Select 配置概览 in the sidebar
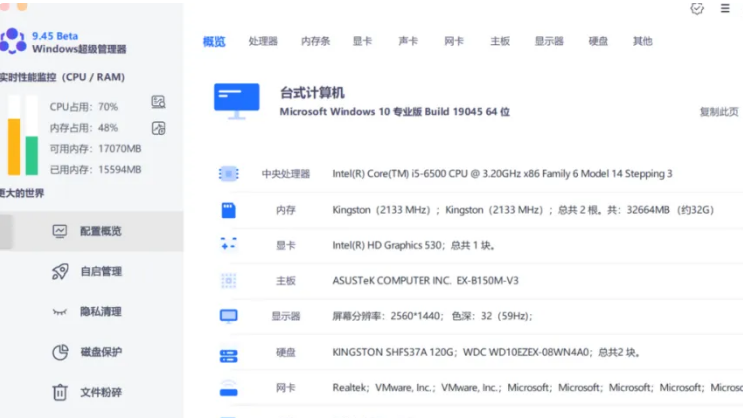Viewport: 743px width, 418px height. (100, 231)
